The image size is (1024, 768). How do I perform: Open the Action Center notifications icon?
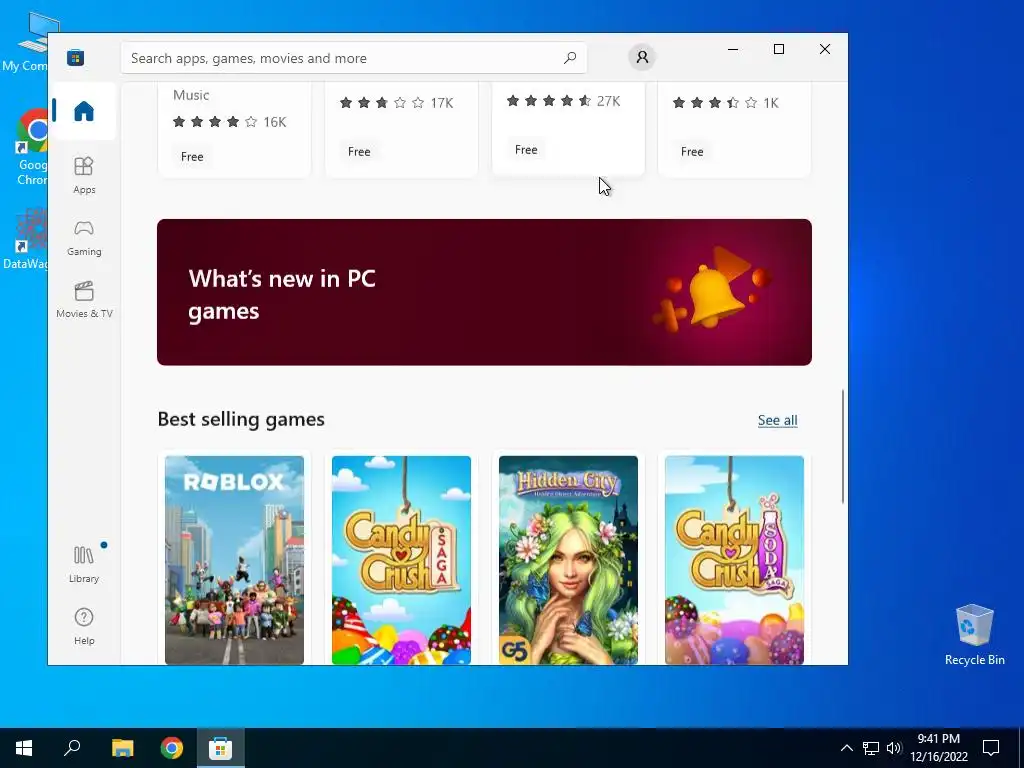[991, 748]
